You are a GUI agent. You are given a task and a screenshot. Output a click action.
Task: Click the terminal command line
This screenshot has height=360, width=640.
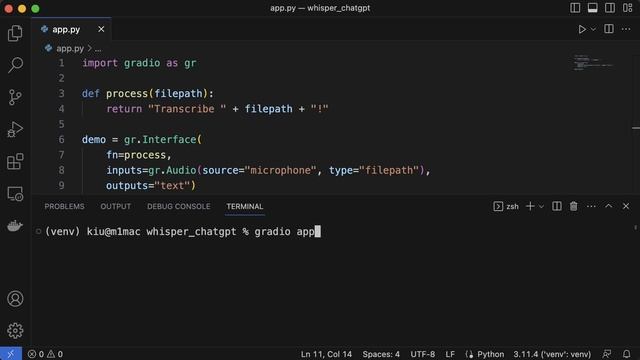pos(183,232)
